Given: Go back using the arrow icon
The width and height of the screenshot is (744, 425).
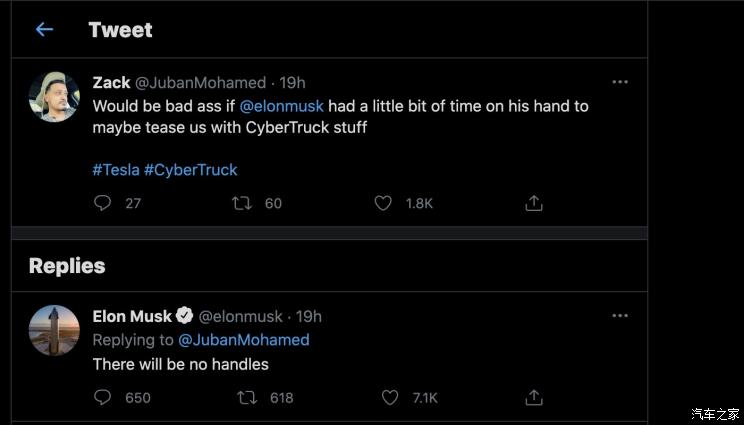Looking at the screenshot, I should tap(44, 30).
